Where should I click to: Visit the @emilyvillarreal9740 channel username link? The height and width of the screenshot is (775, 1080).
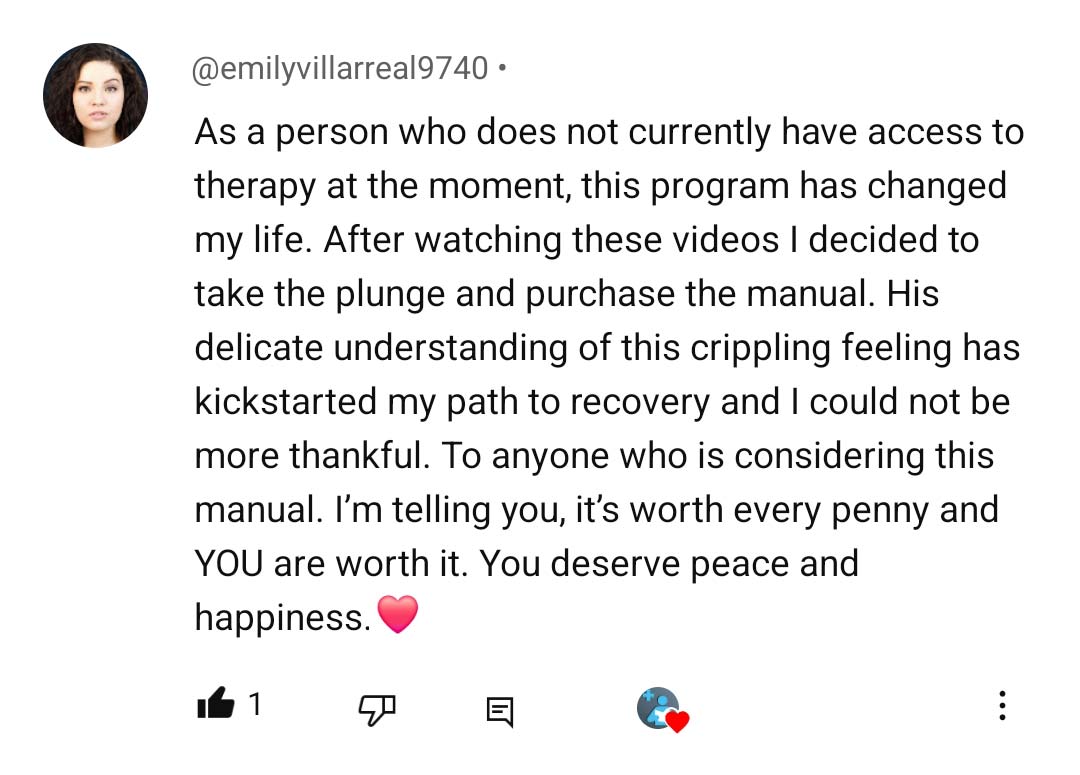[x=341, y=69]
